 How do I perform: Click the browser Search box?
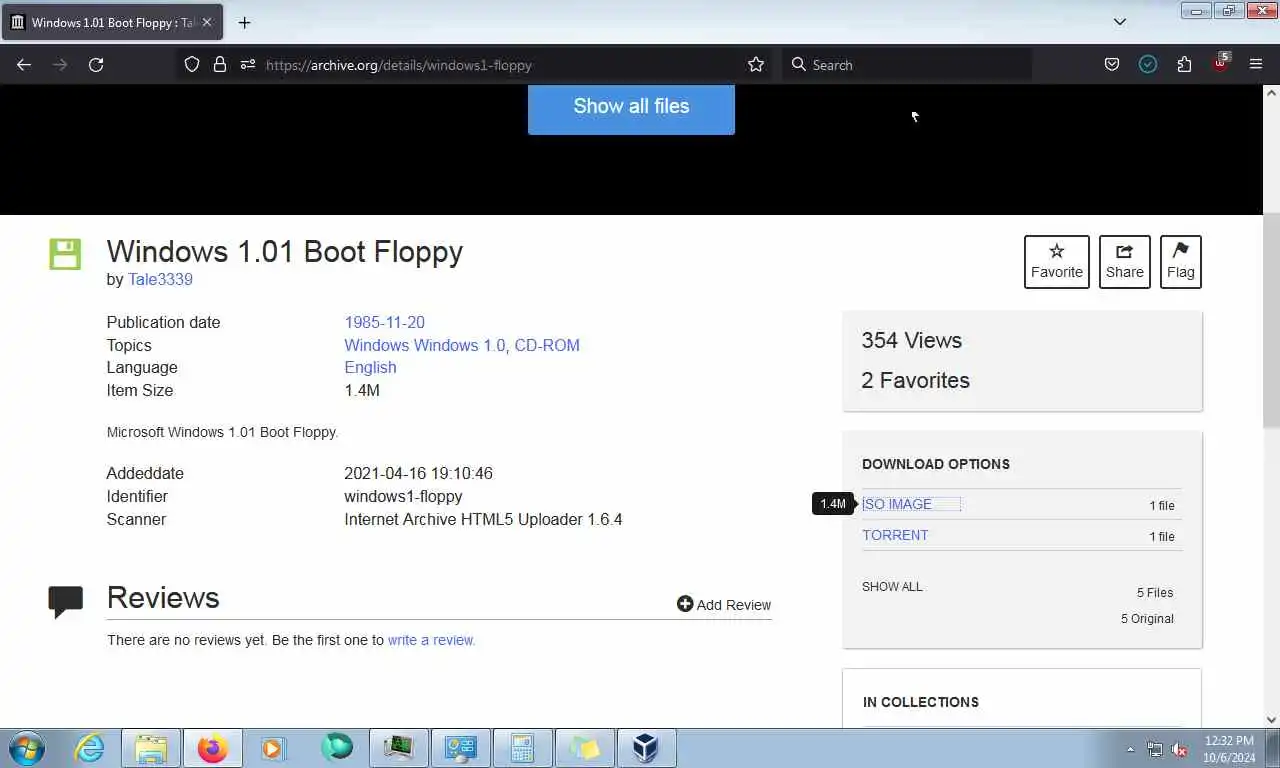tap(907, 65)
